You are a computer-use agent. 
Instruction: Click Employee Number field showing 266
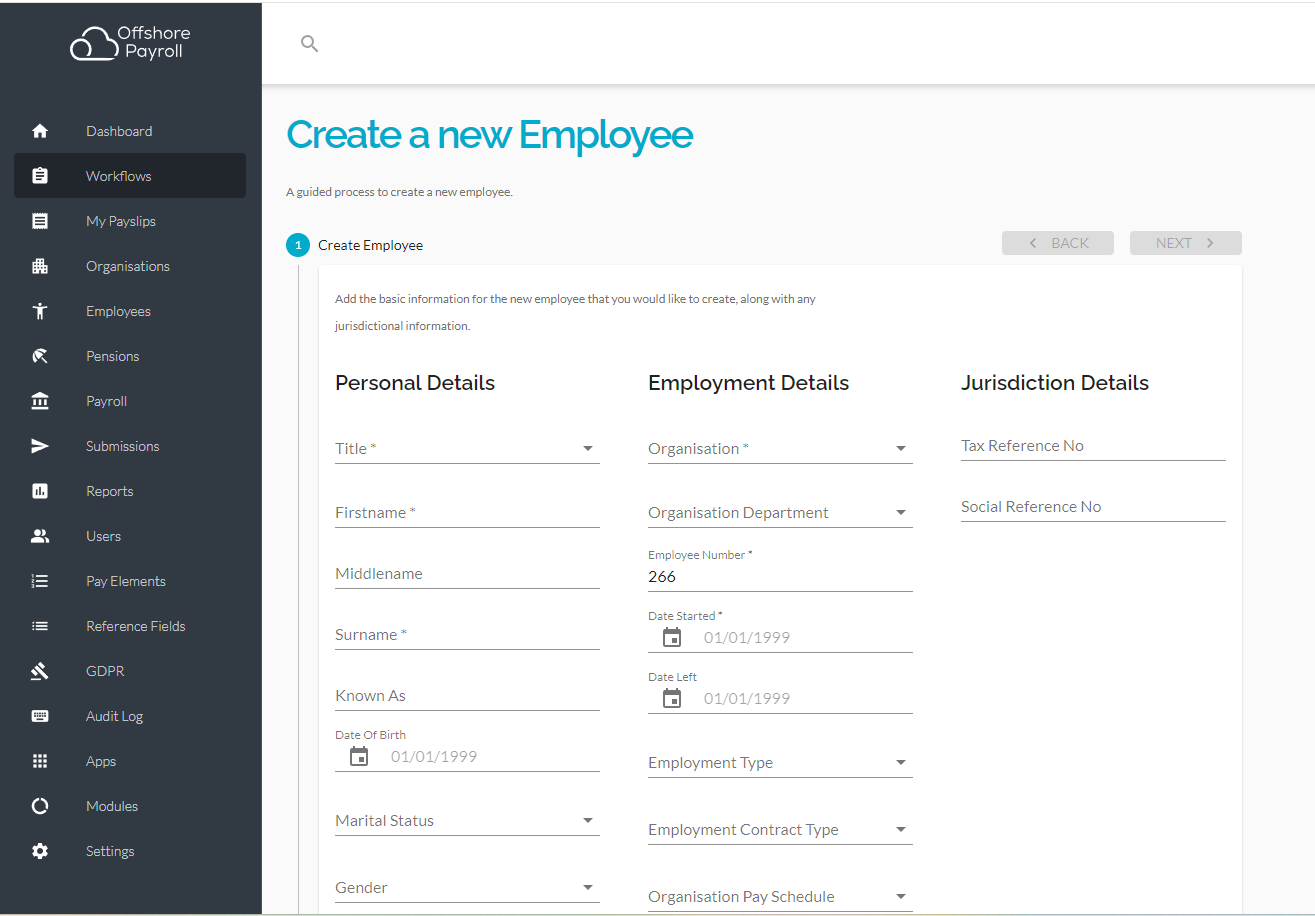point(780,576)
